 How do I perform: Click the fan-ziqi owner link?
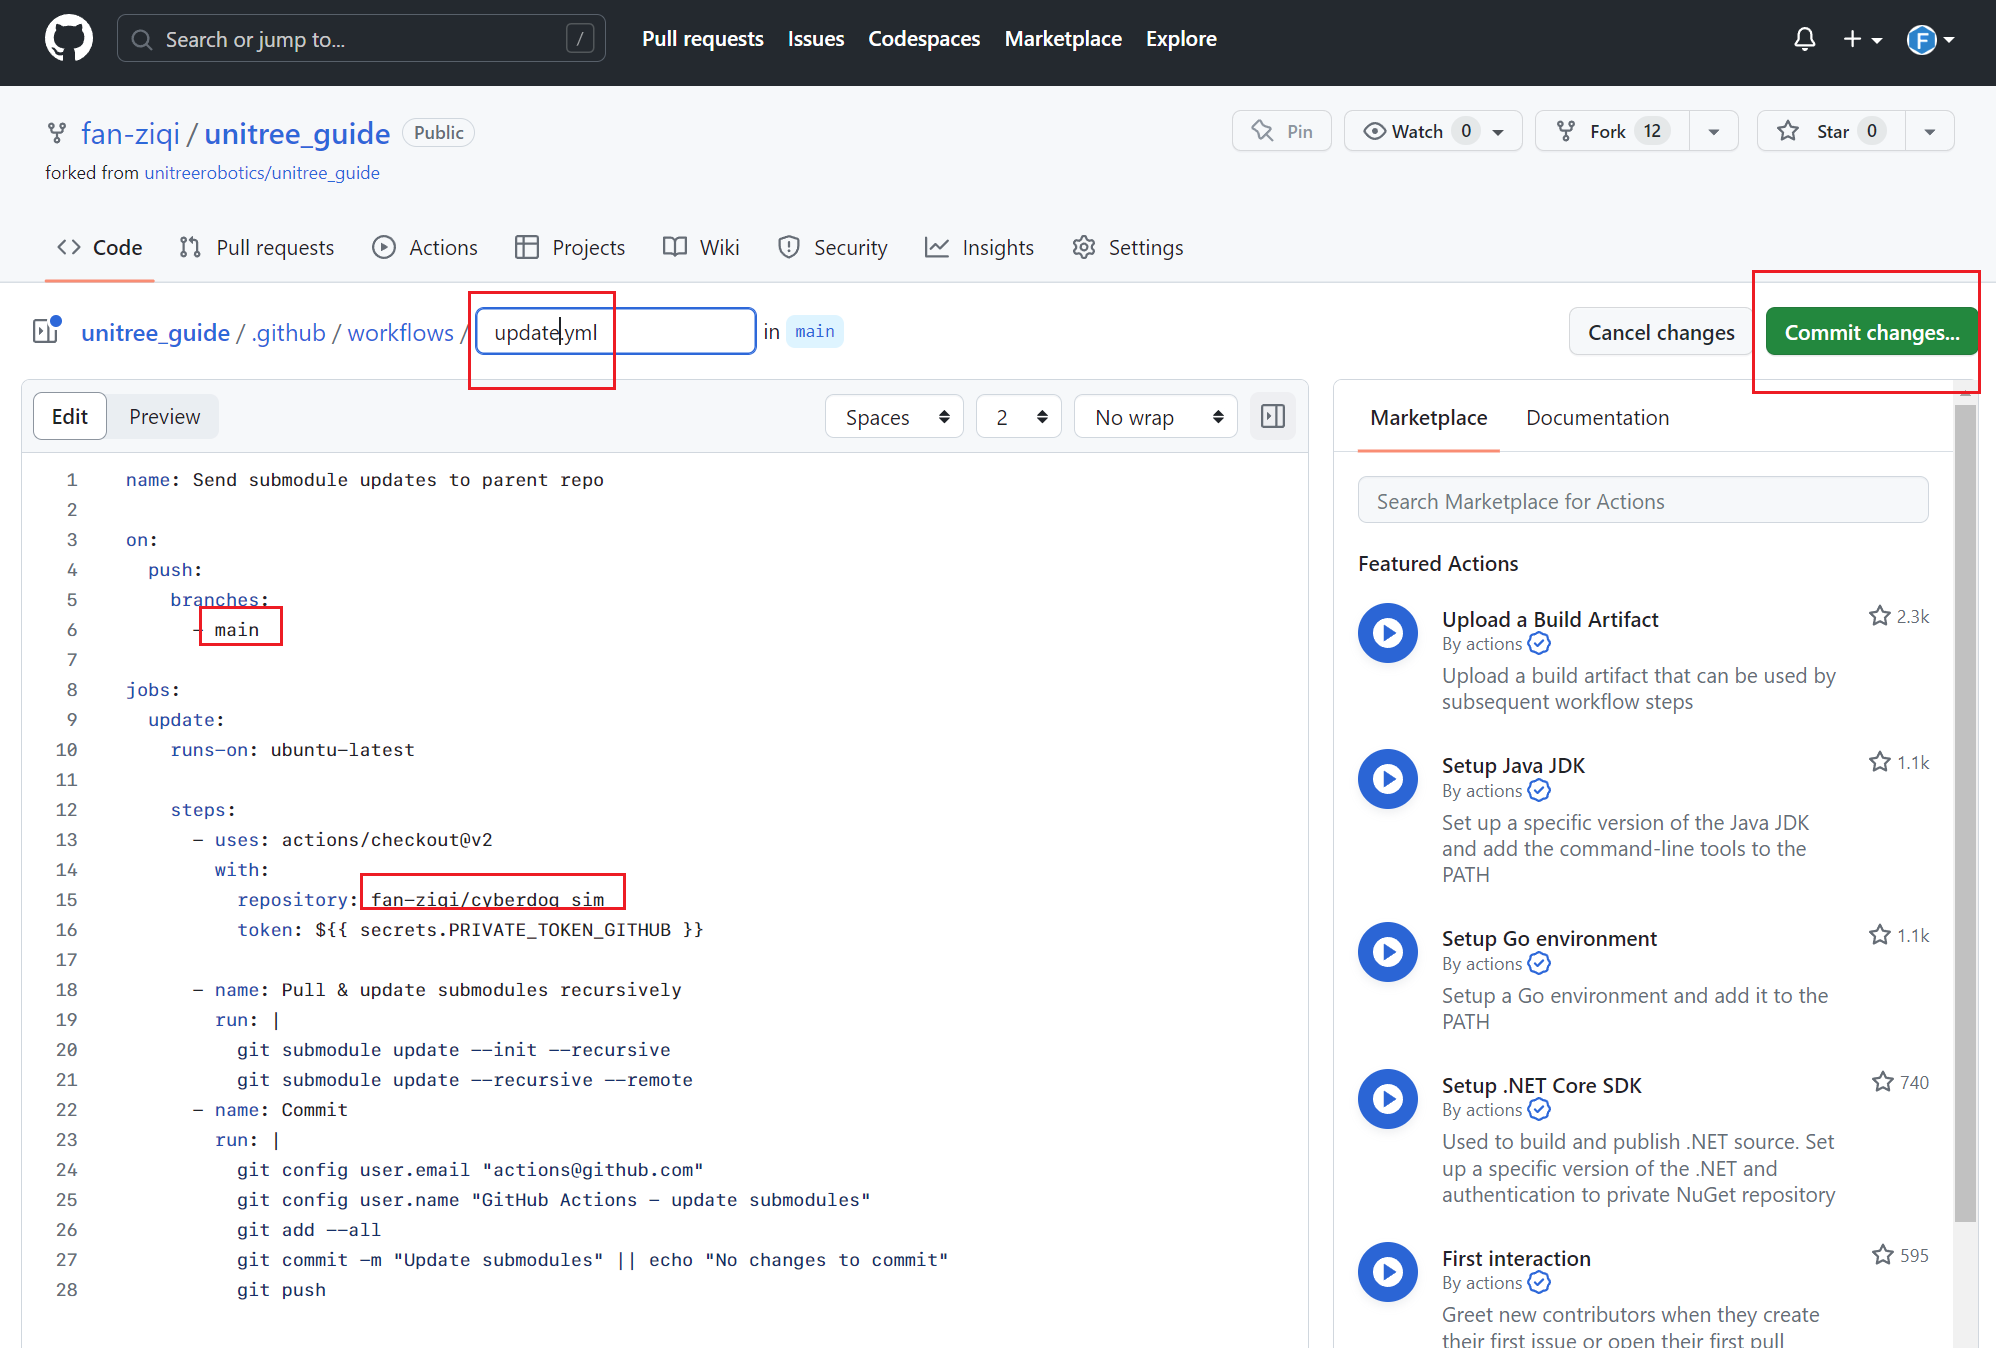point(130,133)
